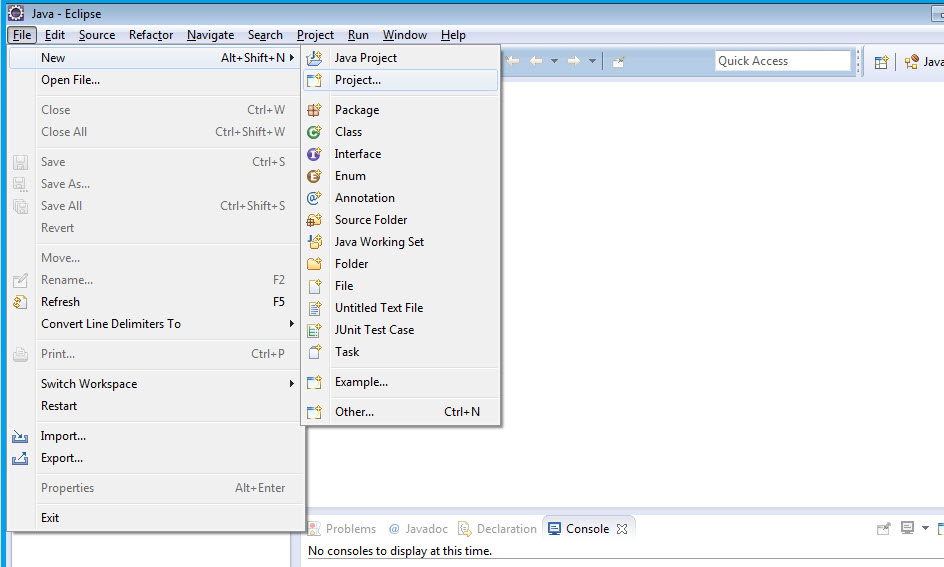Click the Untitled Text File icon

click(x=314, y=308)
